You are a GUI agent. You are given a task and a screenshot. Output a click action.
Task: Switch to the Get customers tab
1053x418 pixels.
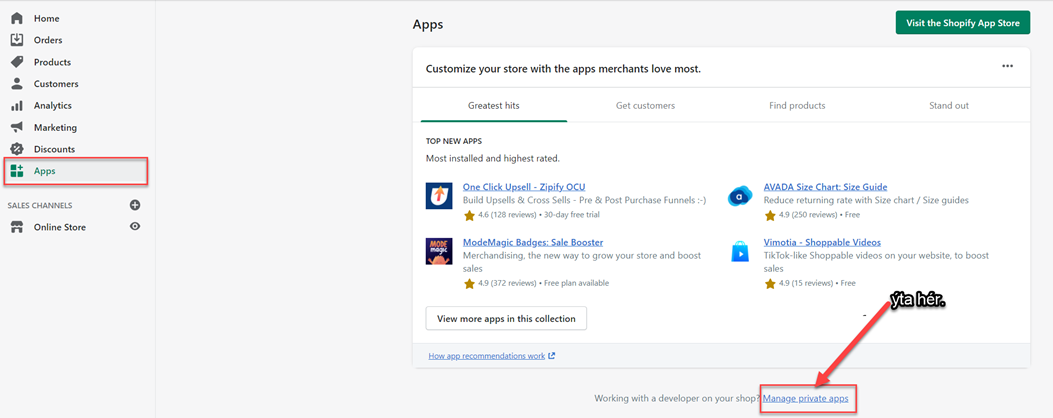[x=645, y=106]
